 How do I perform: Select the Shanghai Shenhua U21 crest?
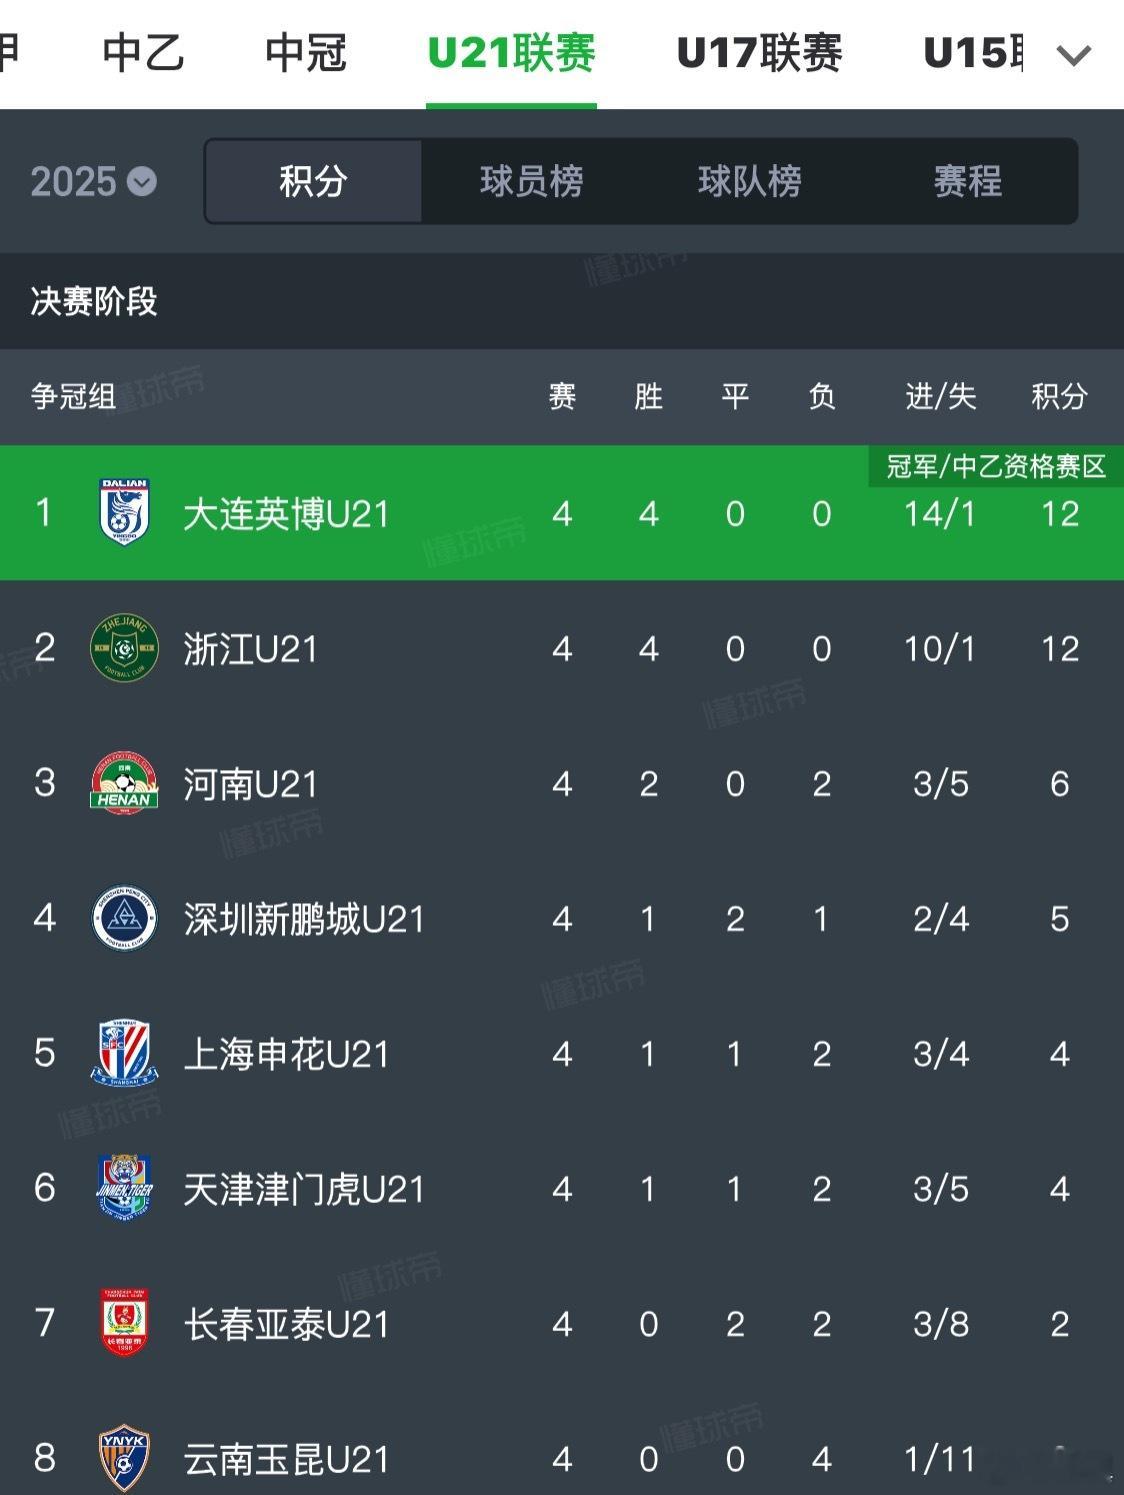point(125,1053)
